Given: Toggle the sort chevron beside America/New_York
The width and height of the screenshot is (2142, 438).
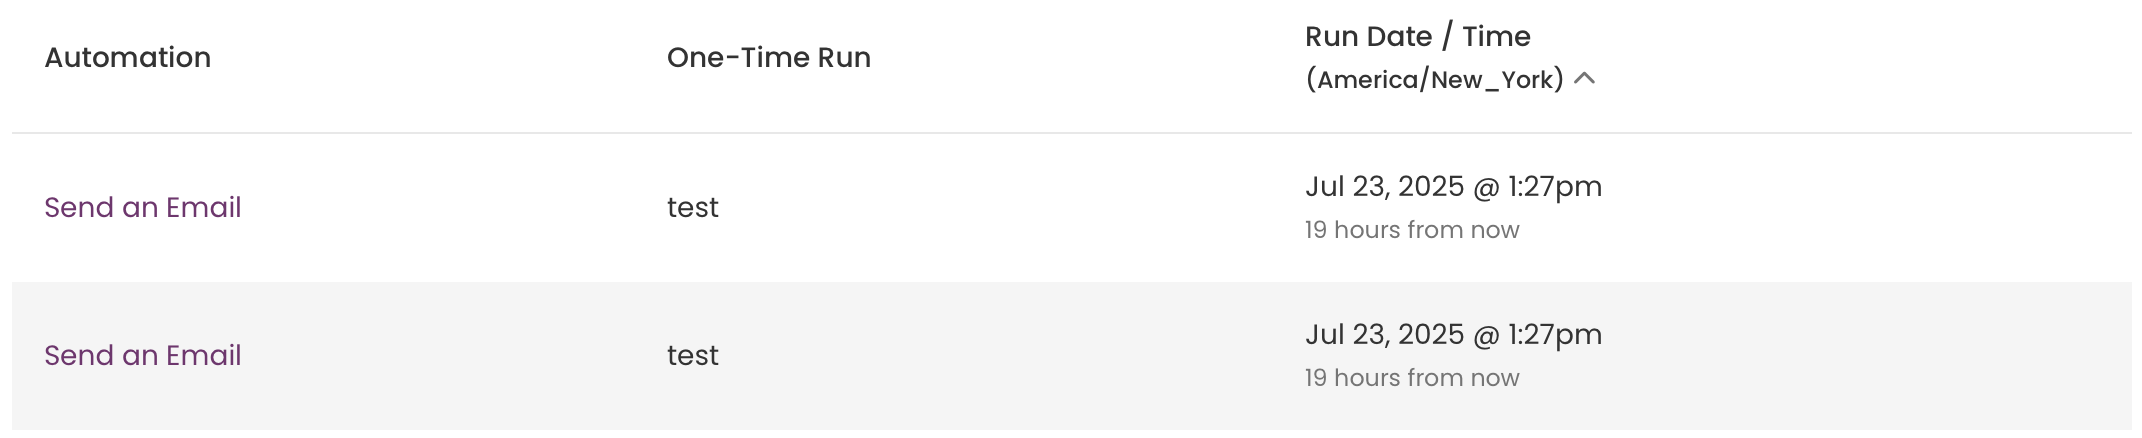Looking at the screenshot, I should [1584, 79].
